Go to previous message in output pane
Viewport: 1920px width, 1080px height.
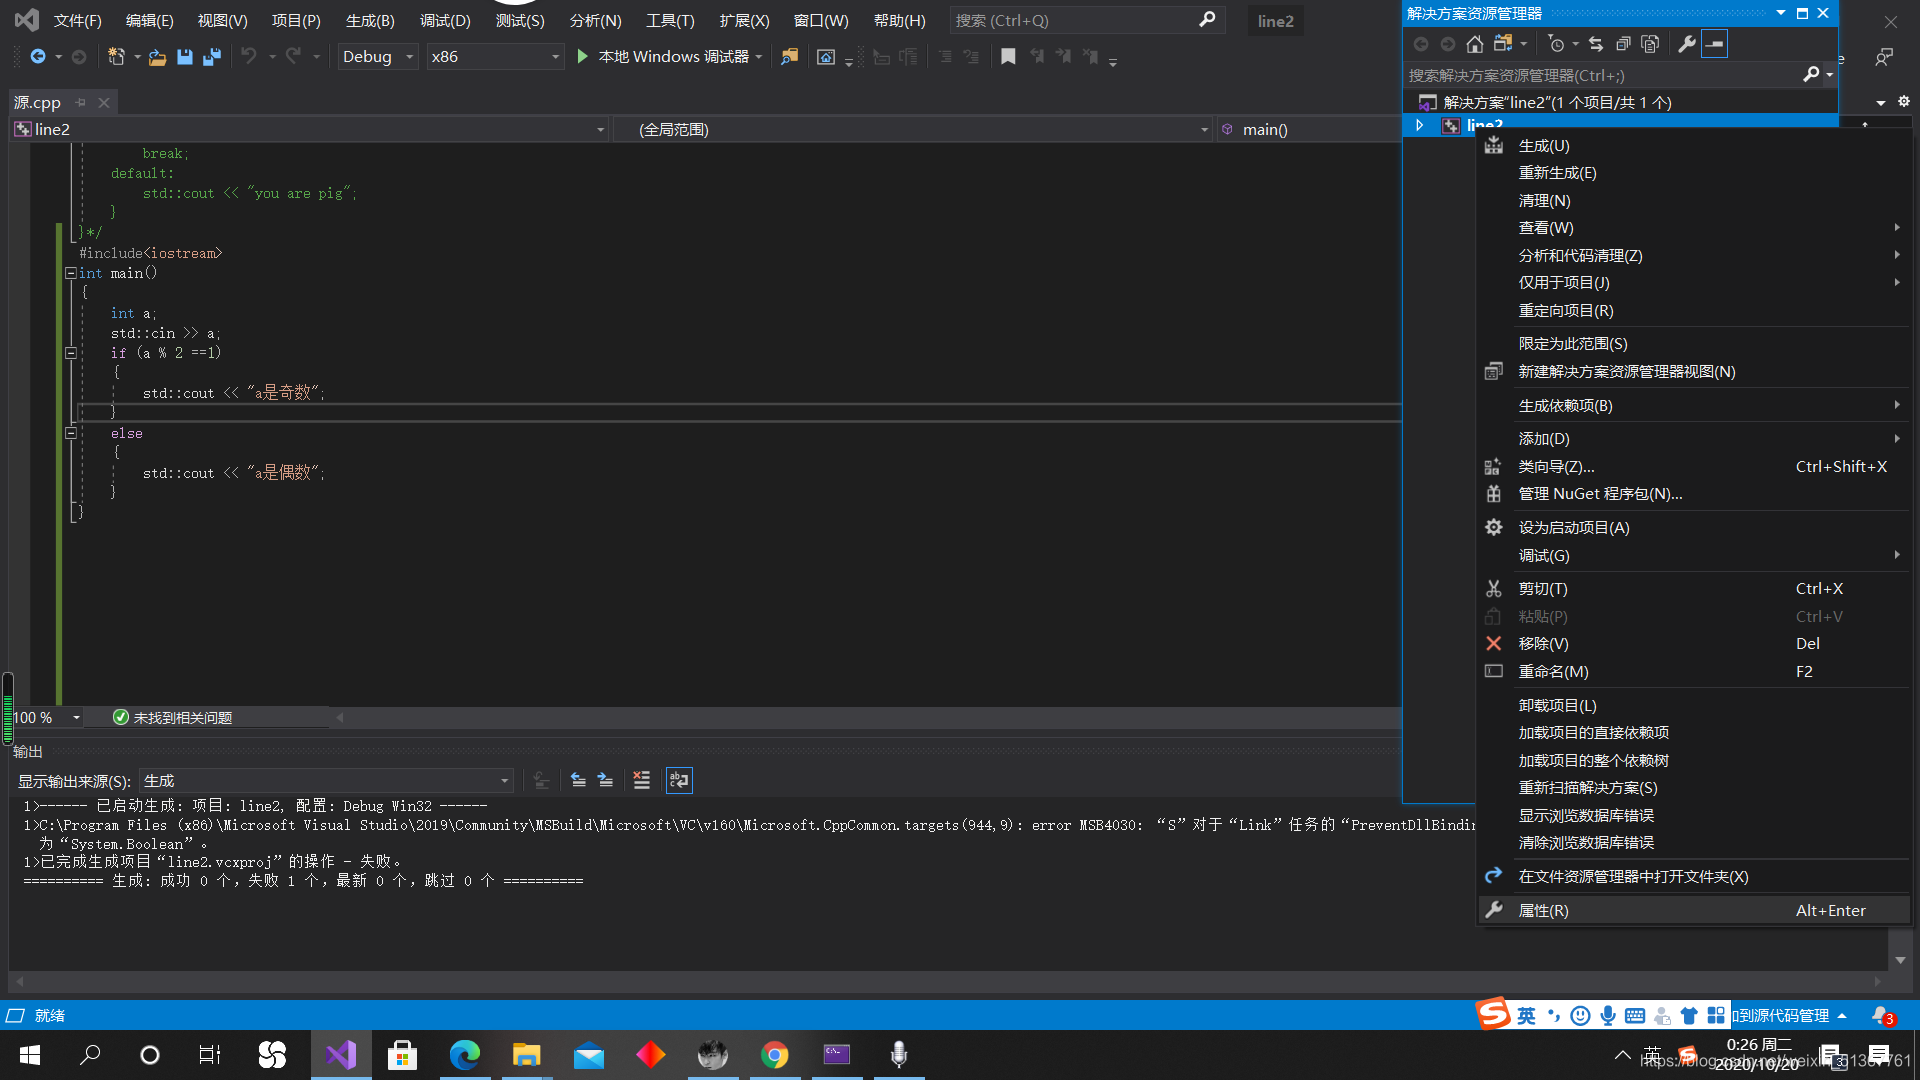pos(578,780)
